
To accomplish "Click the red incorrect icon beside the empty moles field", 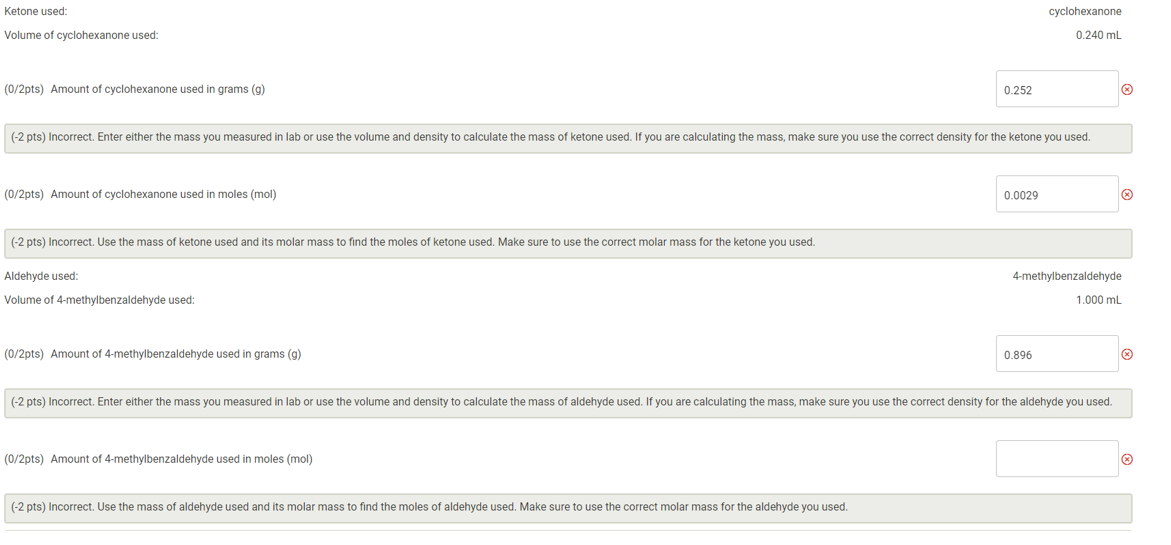I will 1127,459.
